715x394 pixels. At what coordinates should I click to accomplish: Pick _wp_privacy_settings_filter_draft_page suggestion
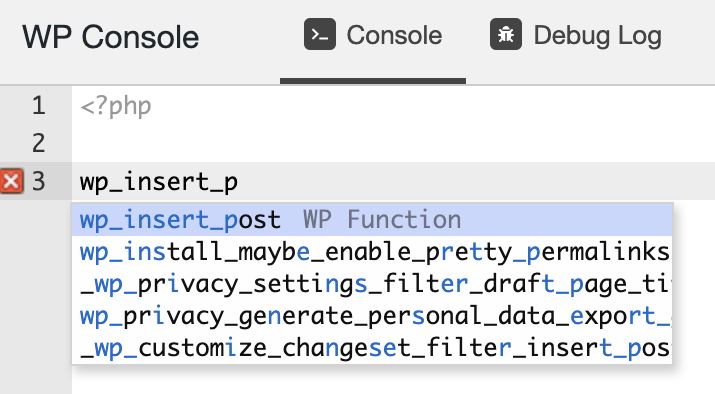(372, 284)
